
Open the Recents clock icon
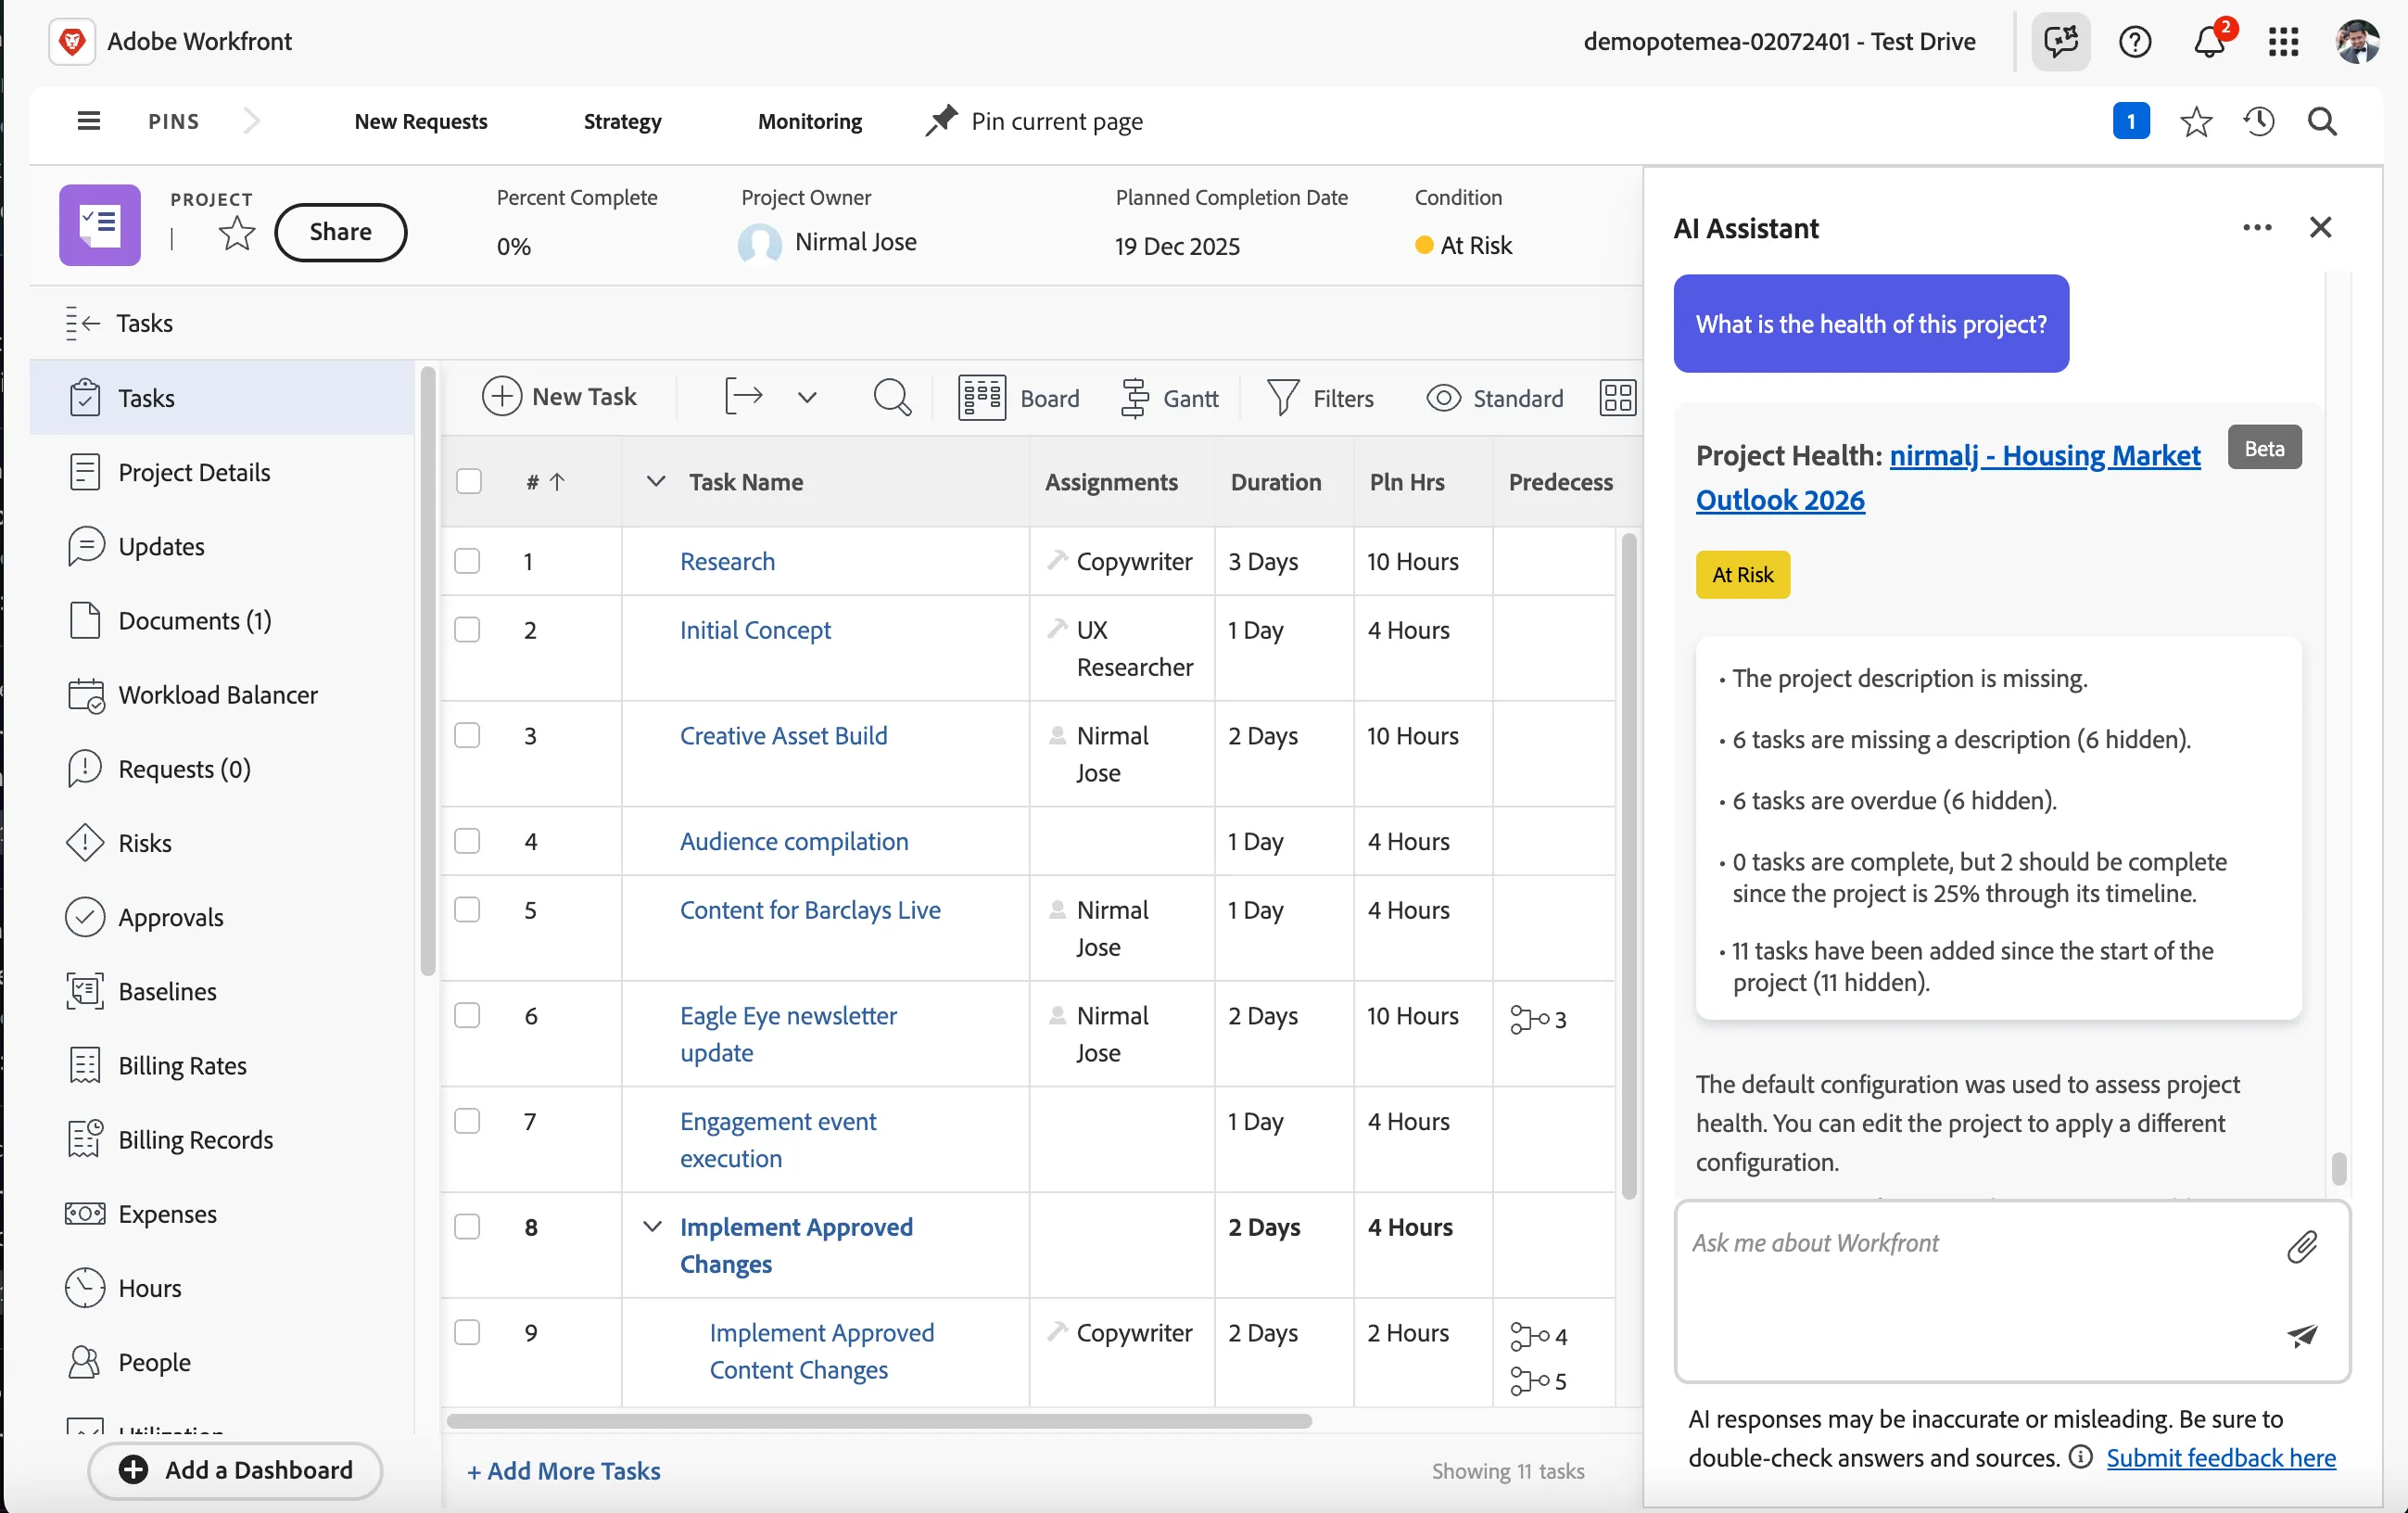click(2259, 121)
